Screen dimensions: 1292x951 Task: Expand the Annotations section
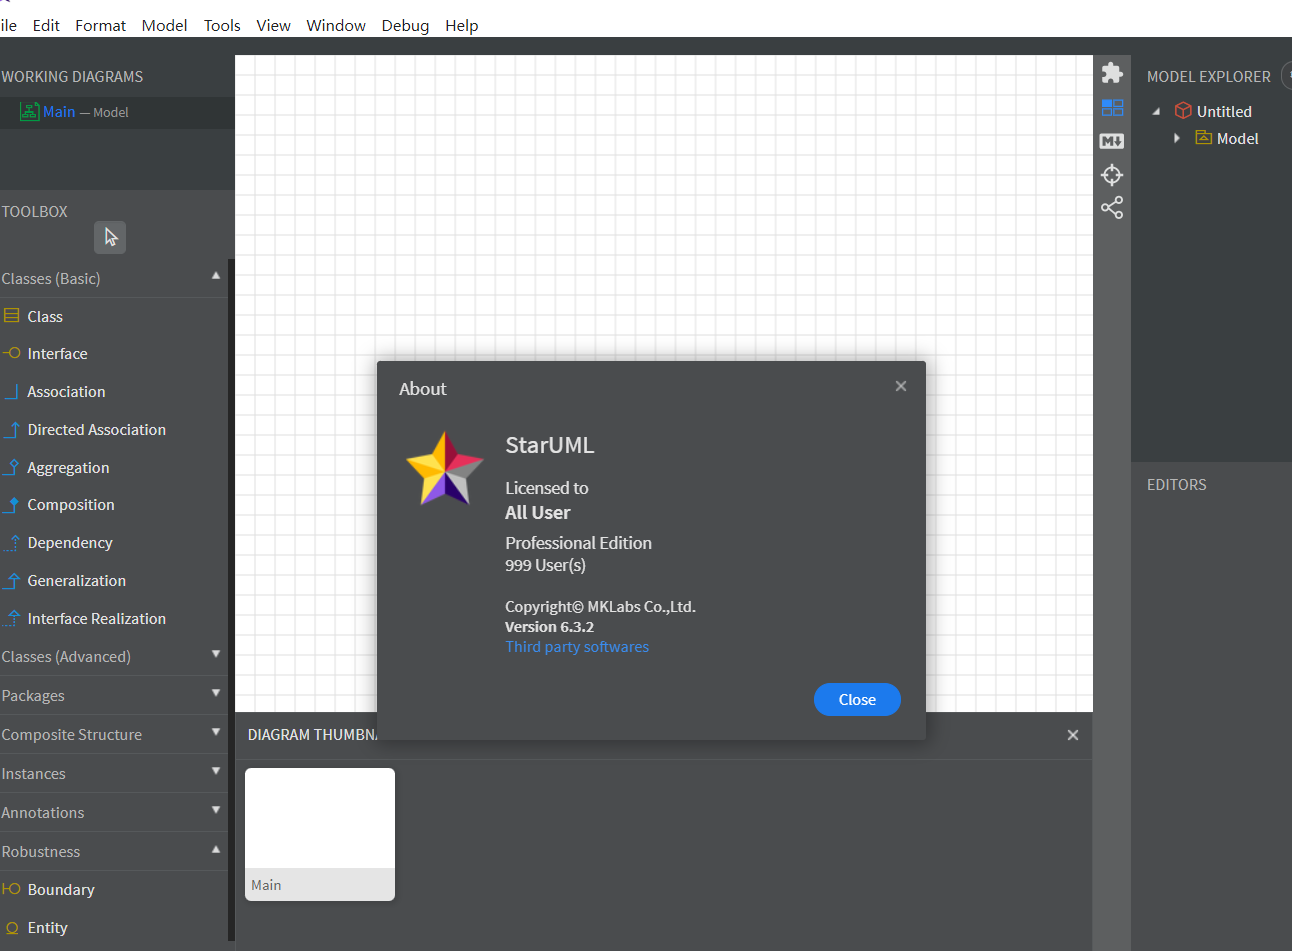click(216, 811)
